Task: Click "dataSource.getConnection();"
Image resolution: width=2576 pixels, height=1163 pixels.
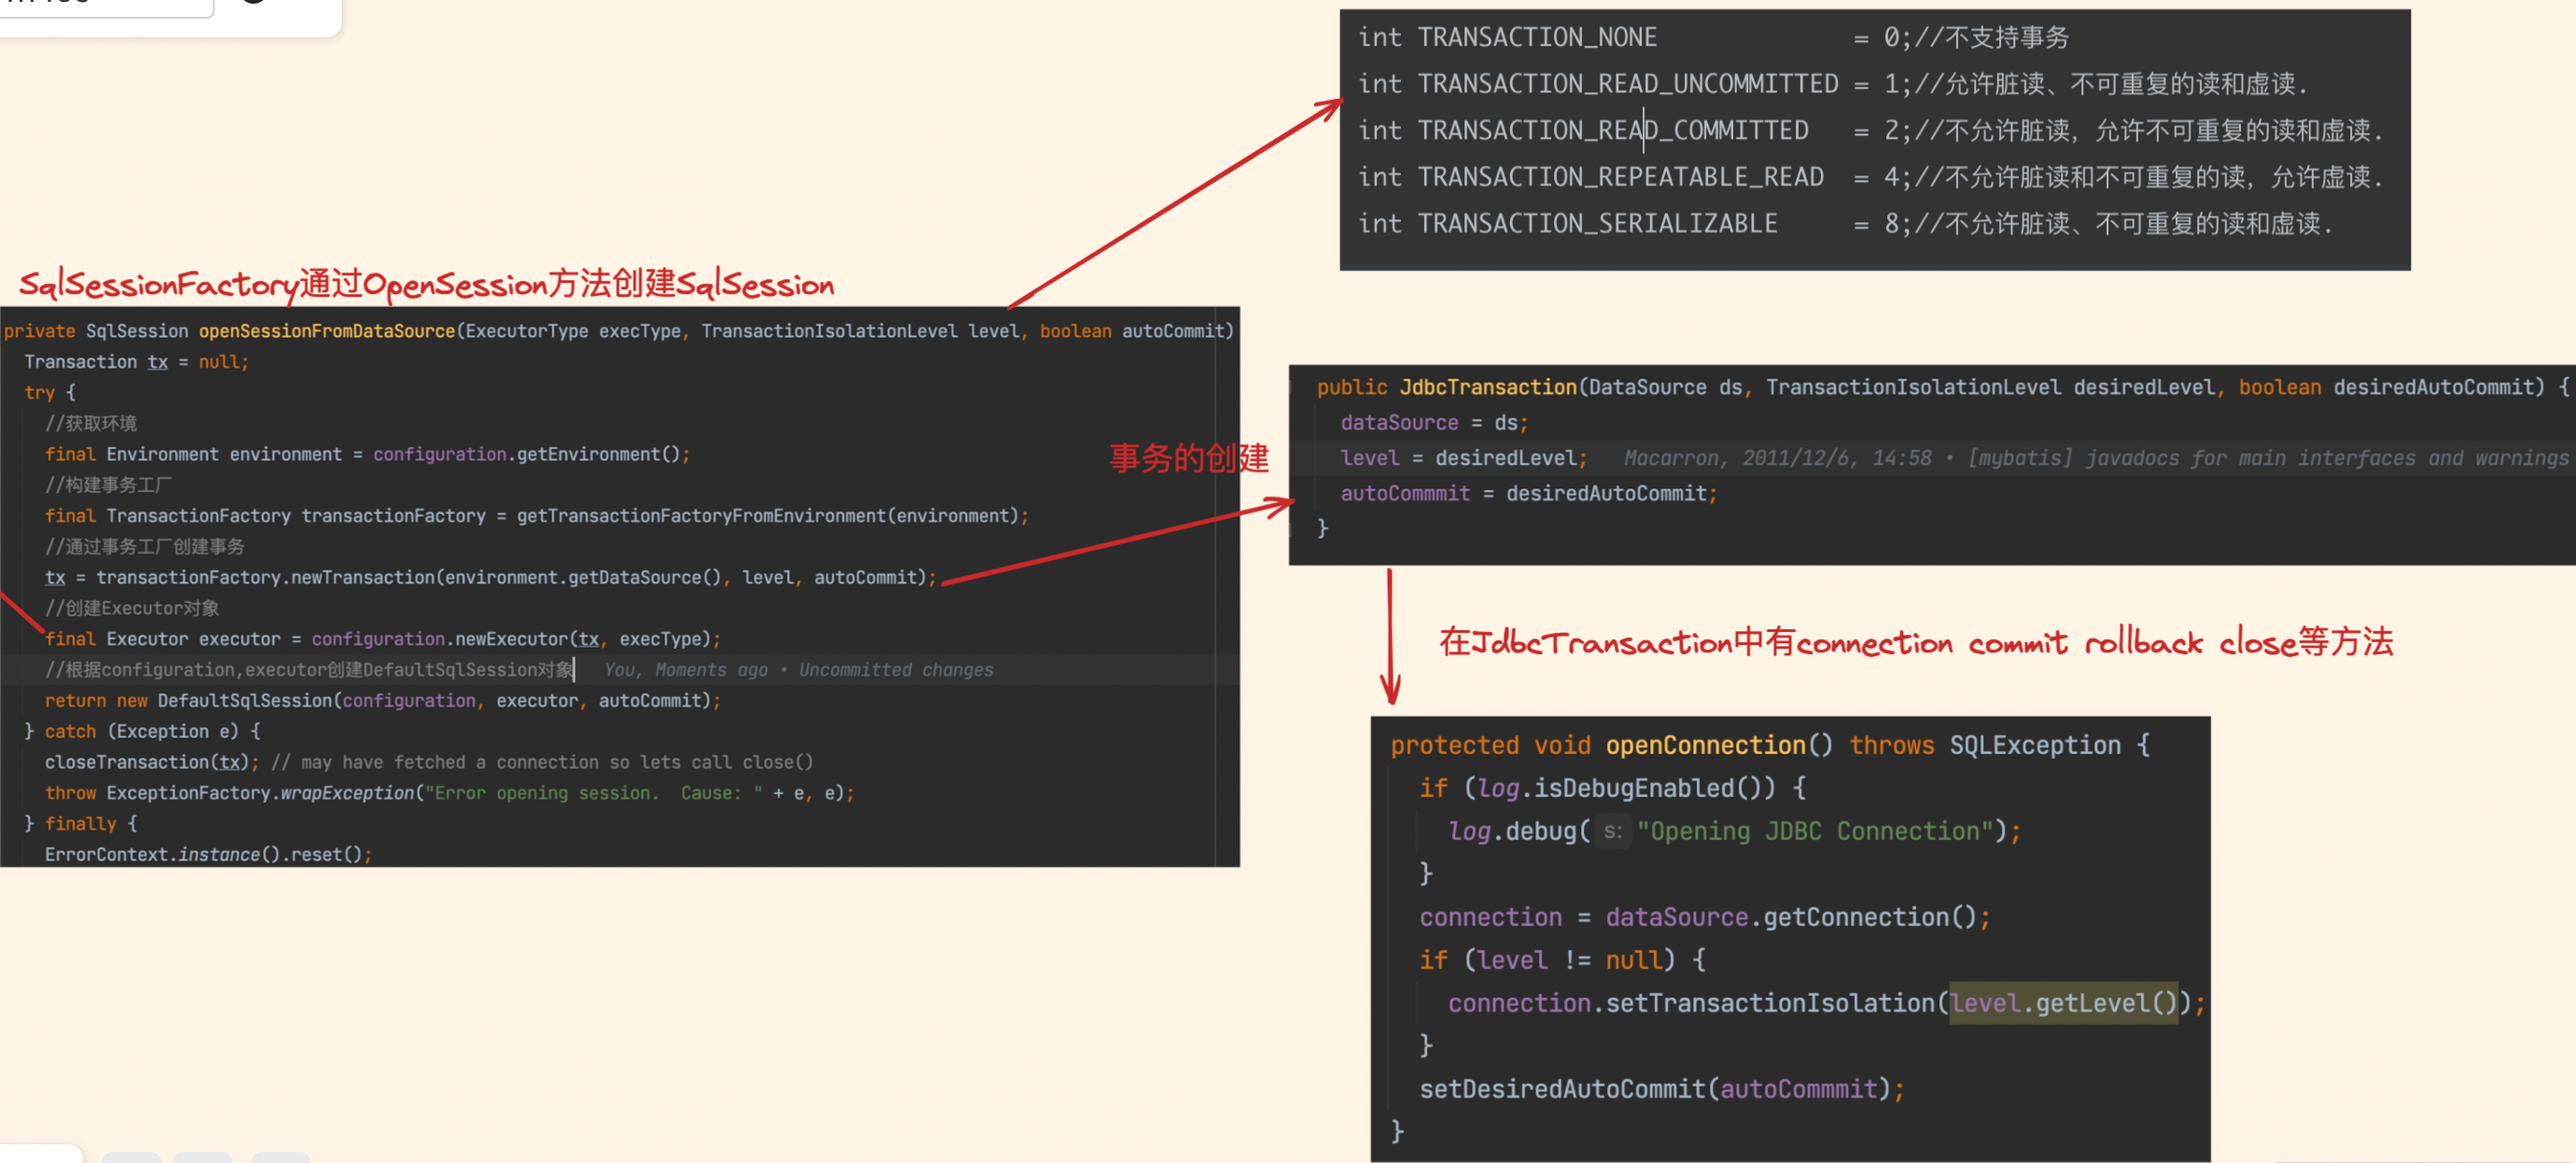Action: pyautogui.click(x=1798, y=918)
